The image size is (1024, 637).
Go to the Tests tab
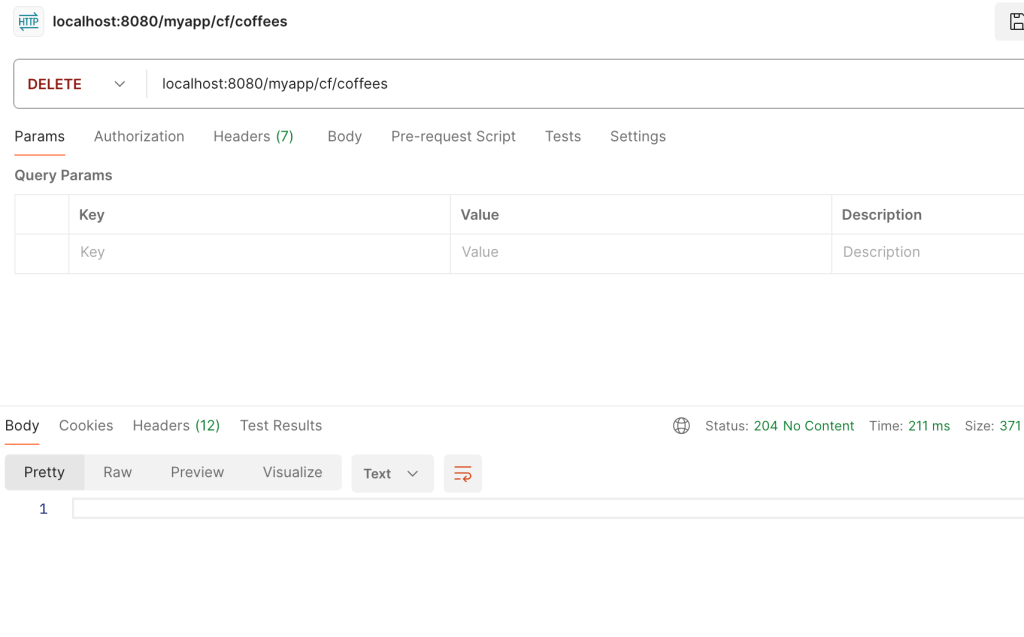(562, 137)
